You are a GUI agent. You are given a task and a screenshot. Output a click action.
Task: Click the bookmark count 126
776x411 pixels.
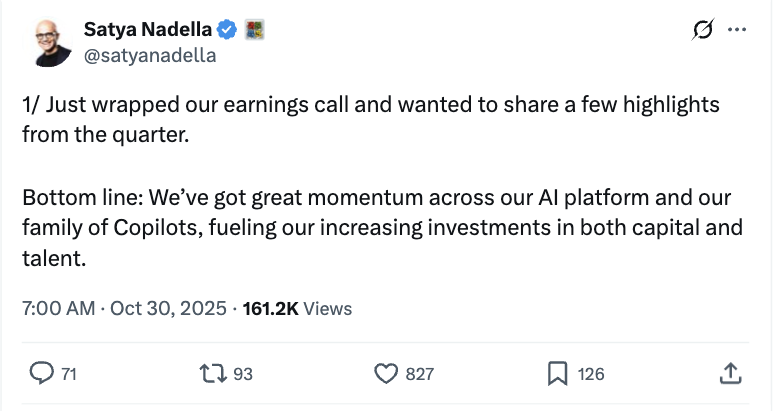[x=591, y=374]
